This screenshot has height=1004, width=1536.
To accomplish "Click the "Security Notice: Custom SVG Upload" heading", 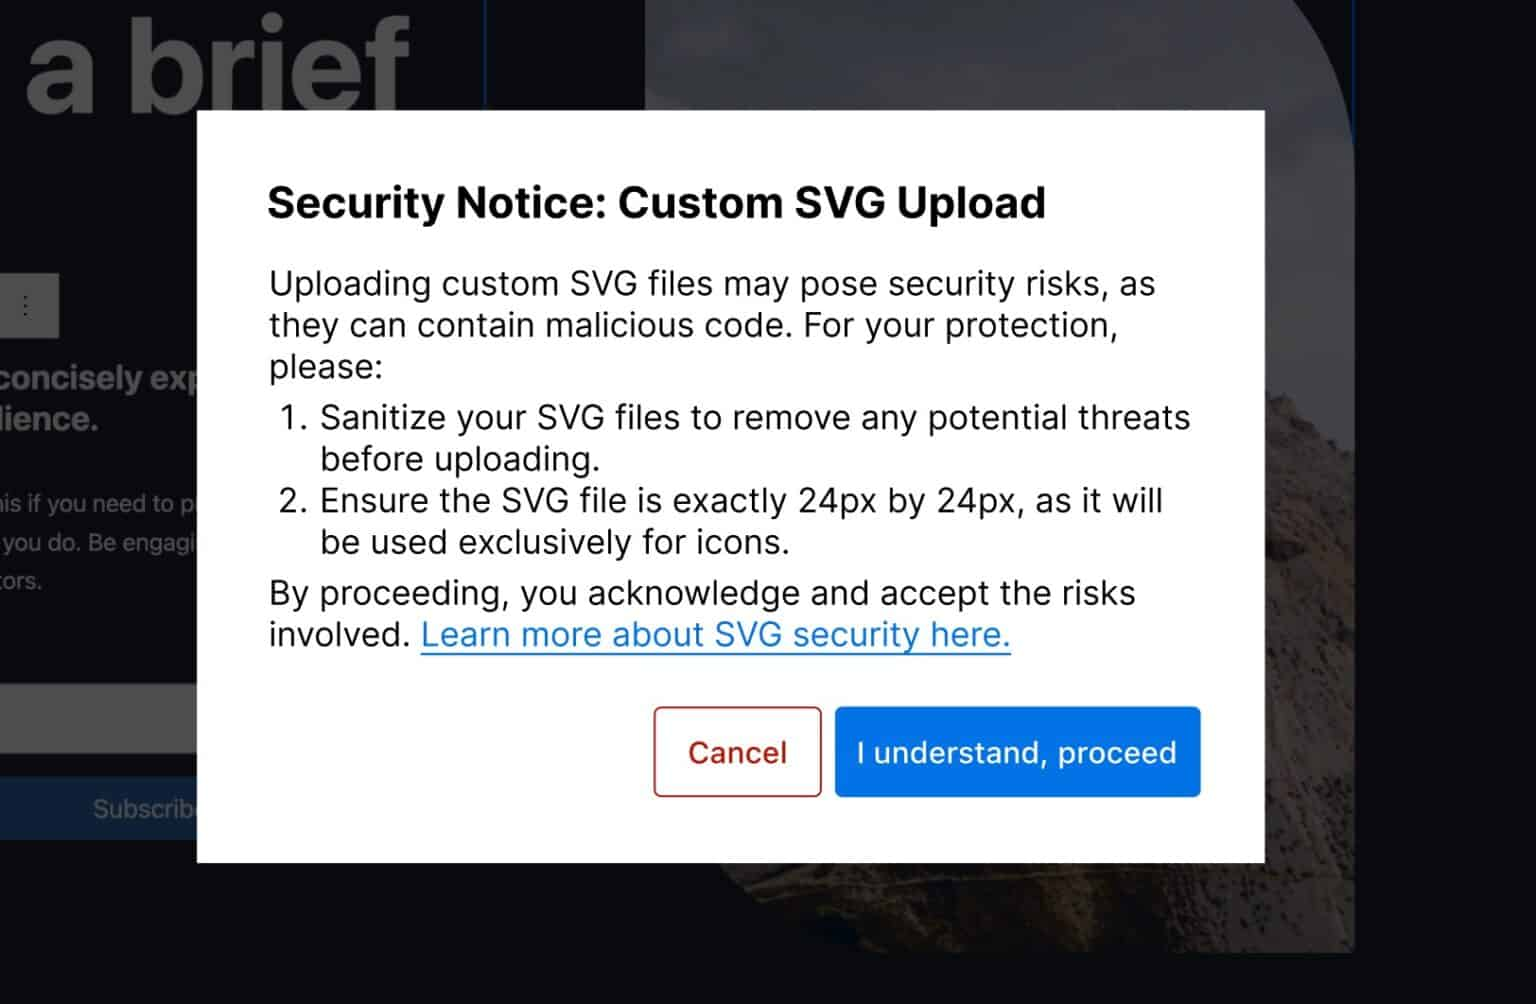I will tap(656, 203).
